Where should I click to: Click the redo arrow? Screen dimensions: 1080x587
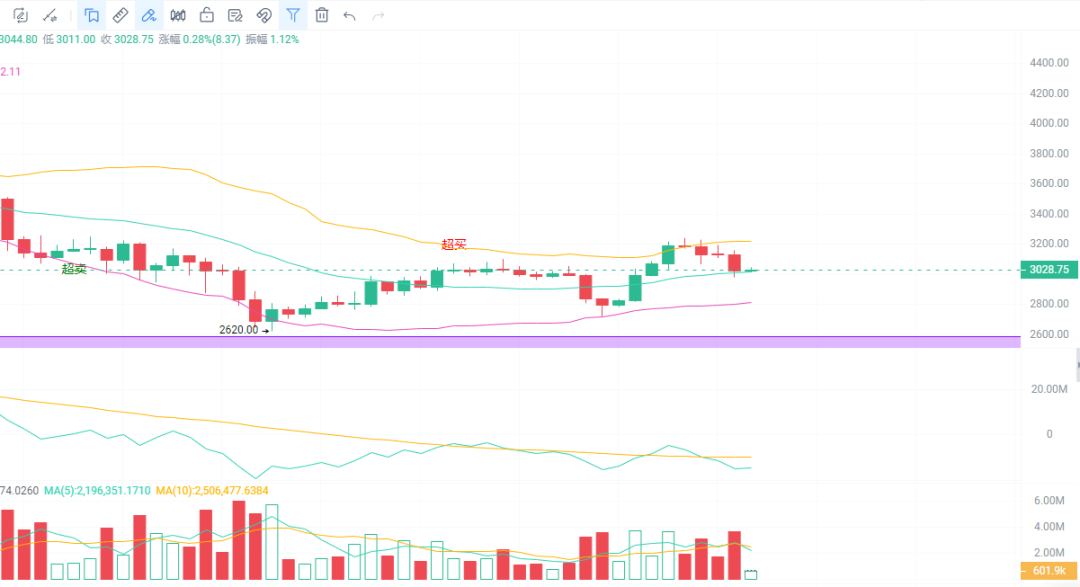[378, 15]
